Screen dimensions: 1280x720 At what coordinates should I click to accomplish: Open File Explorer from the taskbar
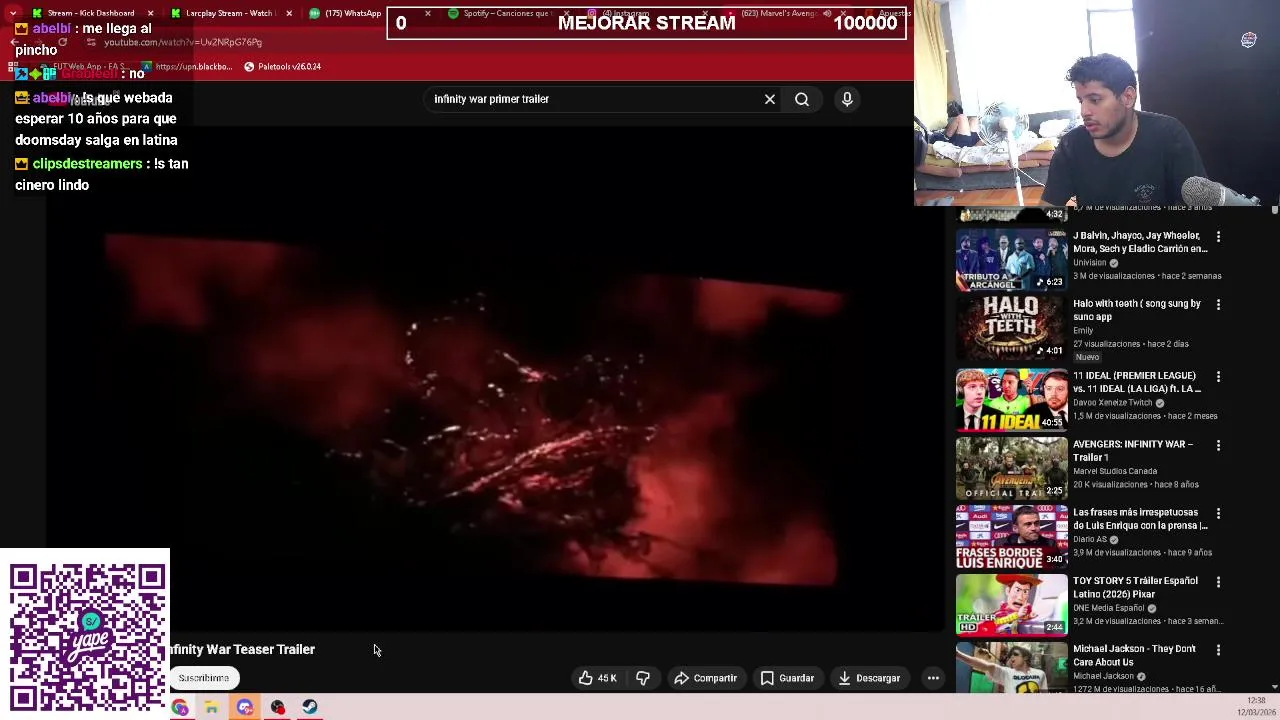[x=212, y=708]
